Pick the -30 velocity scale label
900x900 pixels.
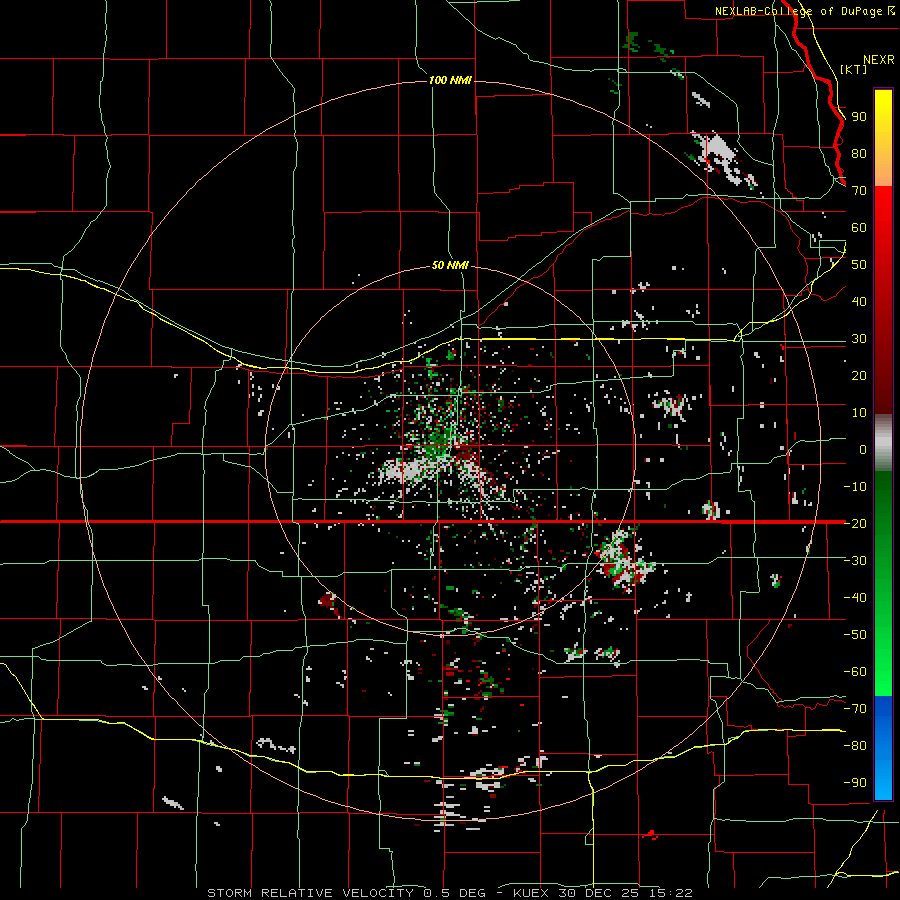pos(855,560)
